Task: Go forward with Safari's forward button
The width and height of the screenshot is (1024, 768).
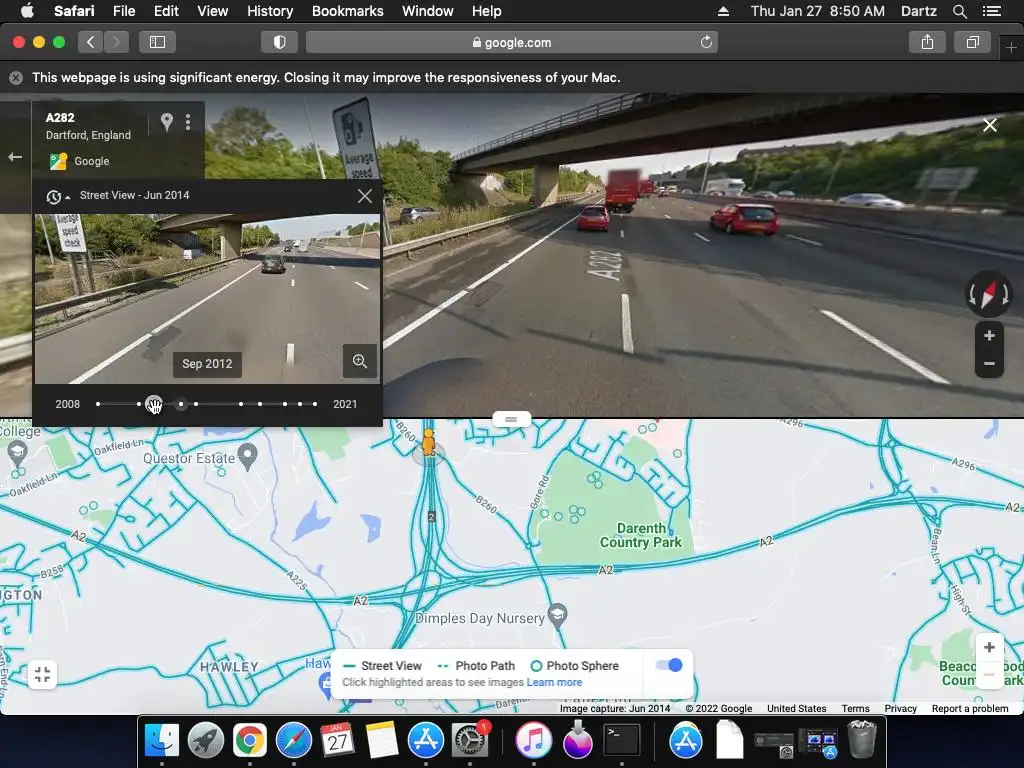Action: (x=116, y=42)
